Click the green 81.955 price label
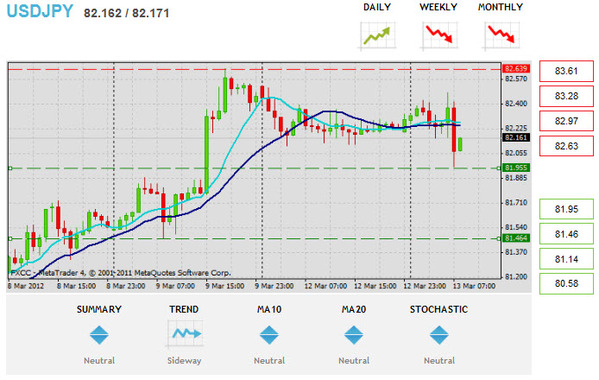The height and width of the screenshot is (380, 599). tap(516, 168)
